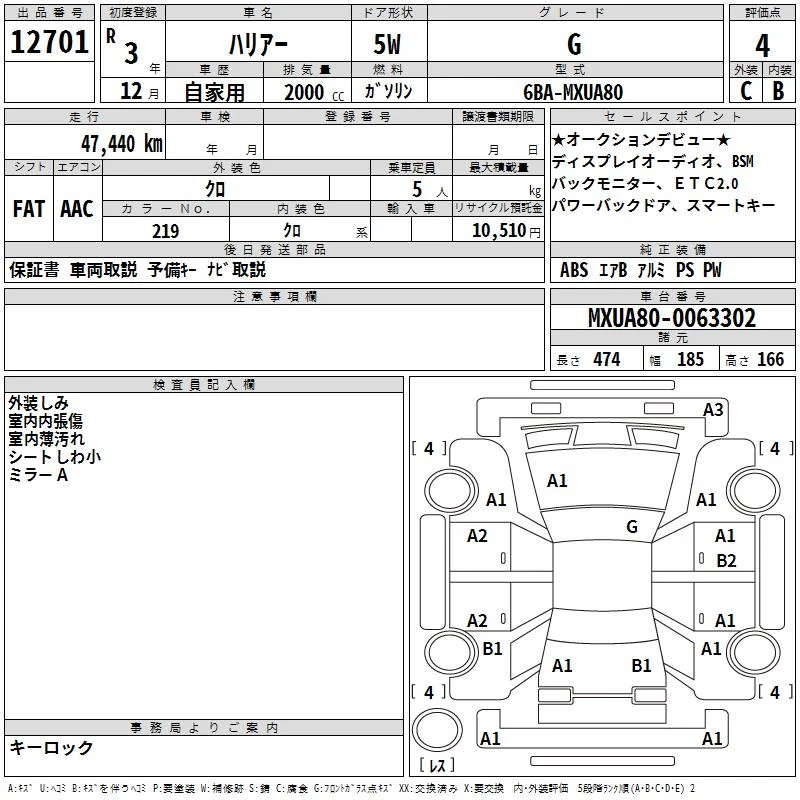The image size is (800, 800).
Task: Select the 6BA-MXUA80 model code
Action: pyautogui.click(x=573, y=92)
